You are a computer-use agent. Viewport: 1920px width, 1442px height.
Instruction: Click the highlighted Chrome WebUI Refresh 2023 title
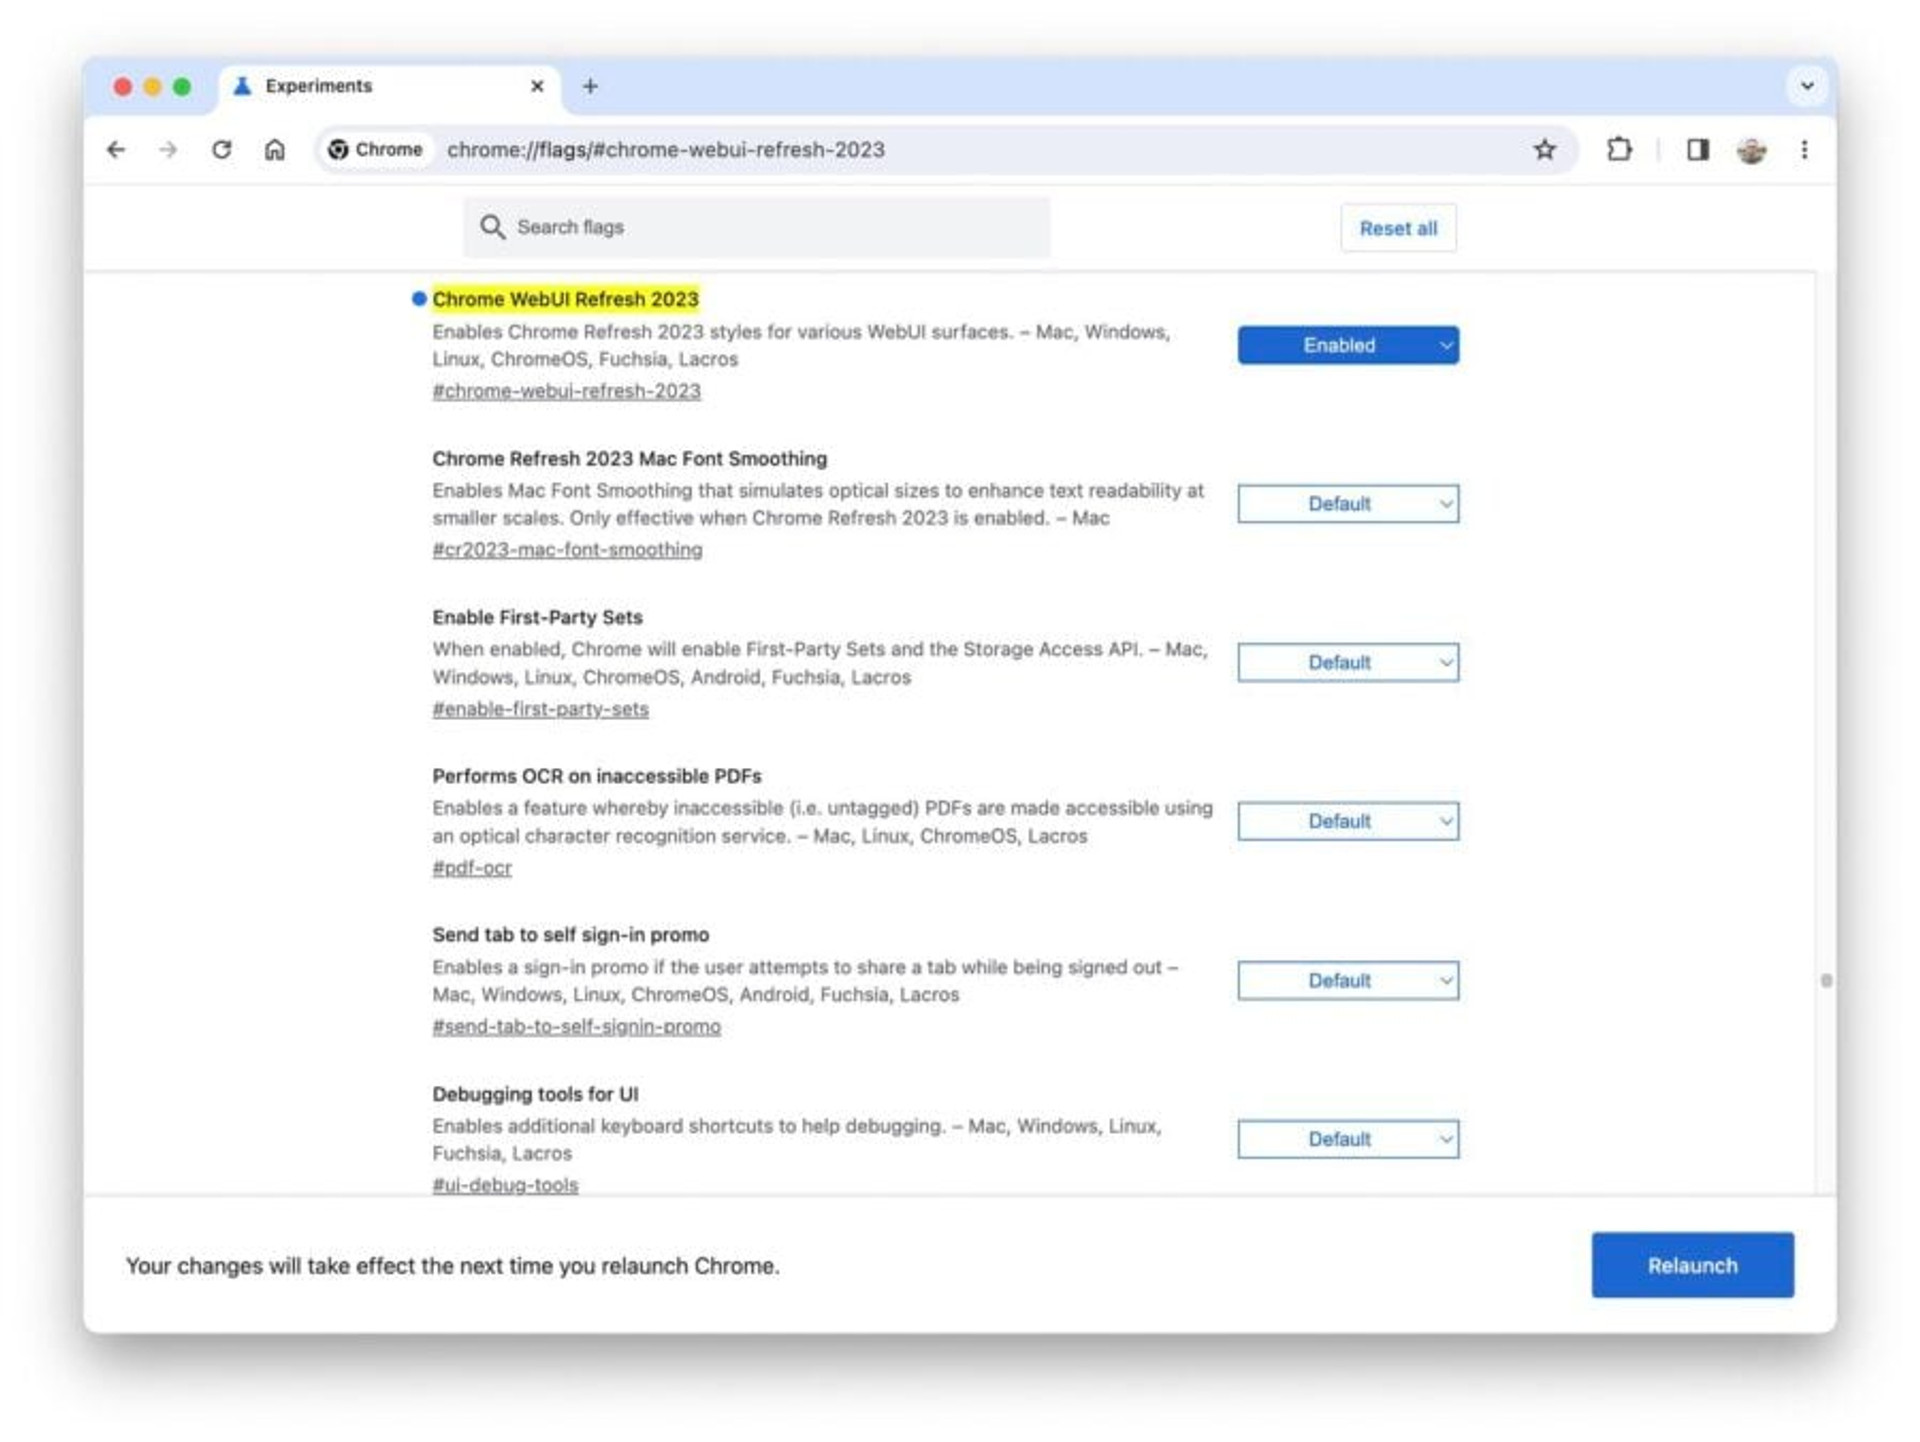pos(565,299)
